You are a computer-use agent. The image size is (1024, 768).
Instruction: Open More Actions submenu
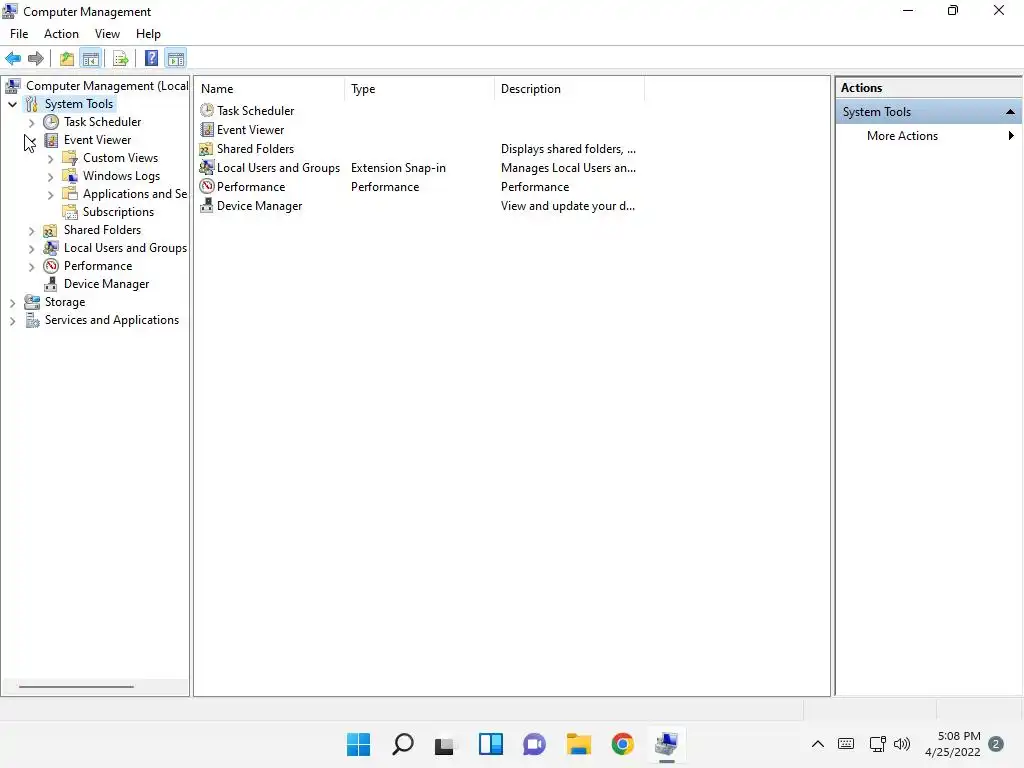point(928,136)
